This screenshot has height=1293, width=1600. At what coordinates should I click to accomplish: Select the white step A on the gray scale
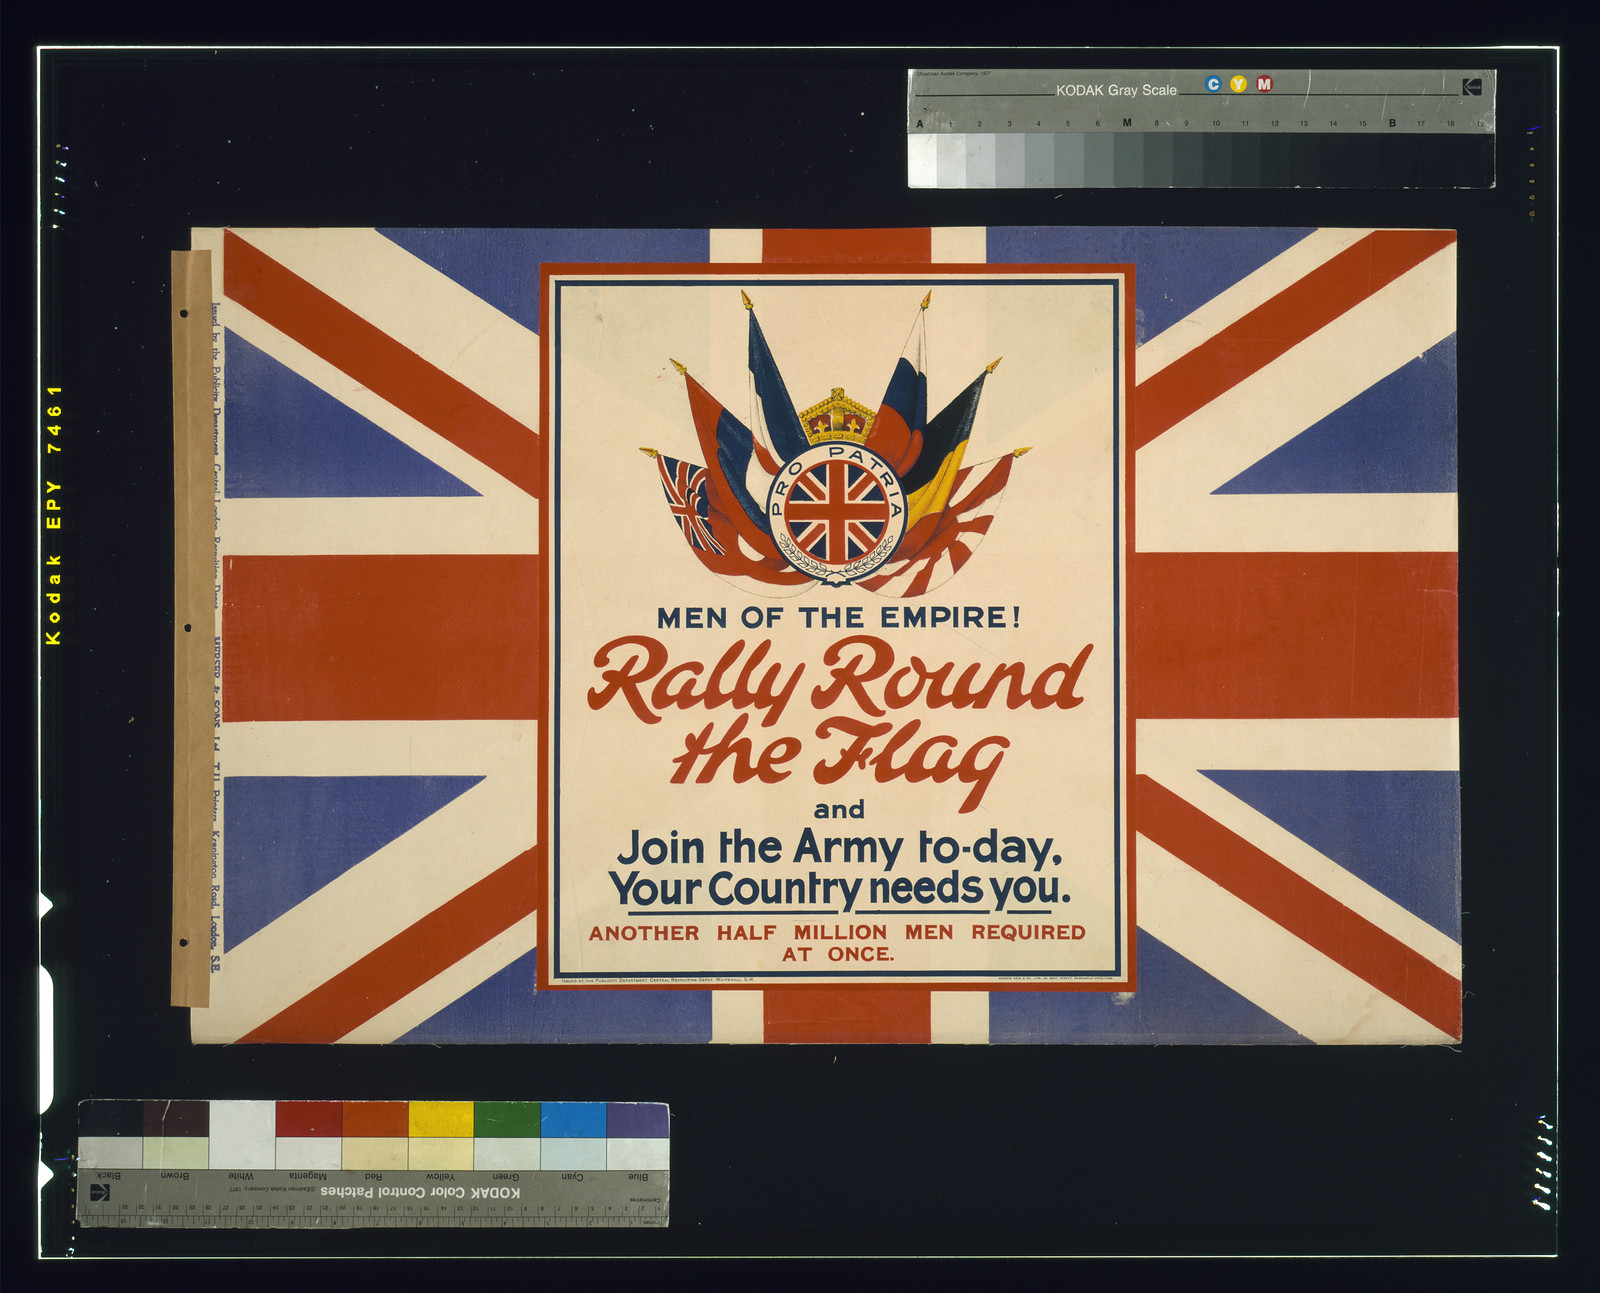[922, 159]
